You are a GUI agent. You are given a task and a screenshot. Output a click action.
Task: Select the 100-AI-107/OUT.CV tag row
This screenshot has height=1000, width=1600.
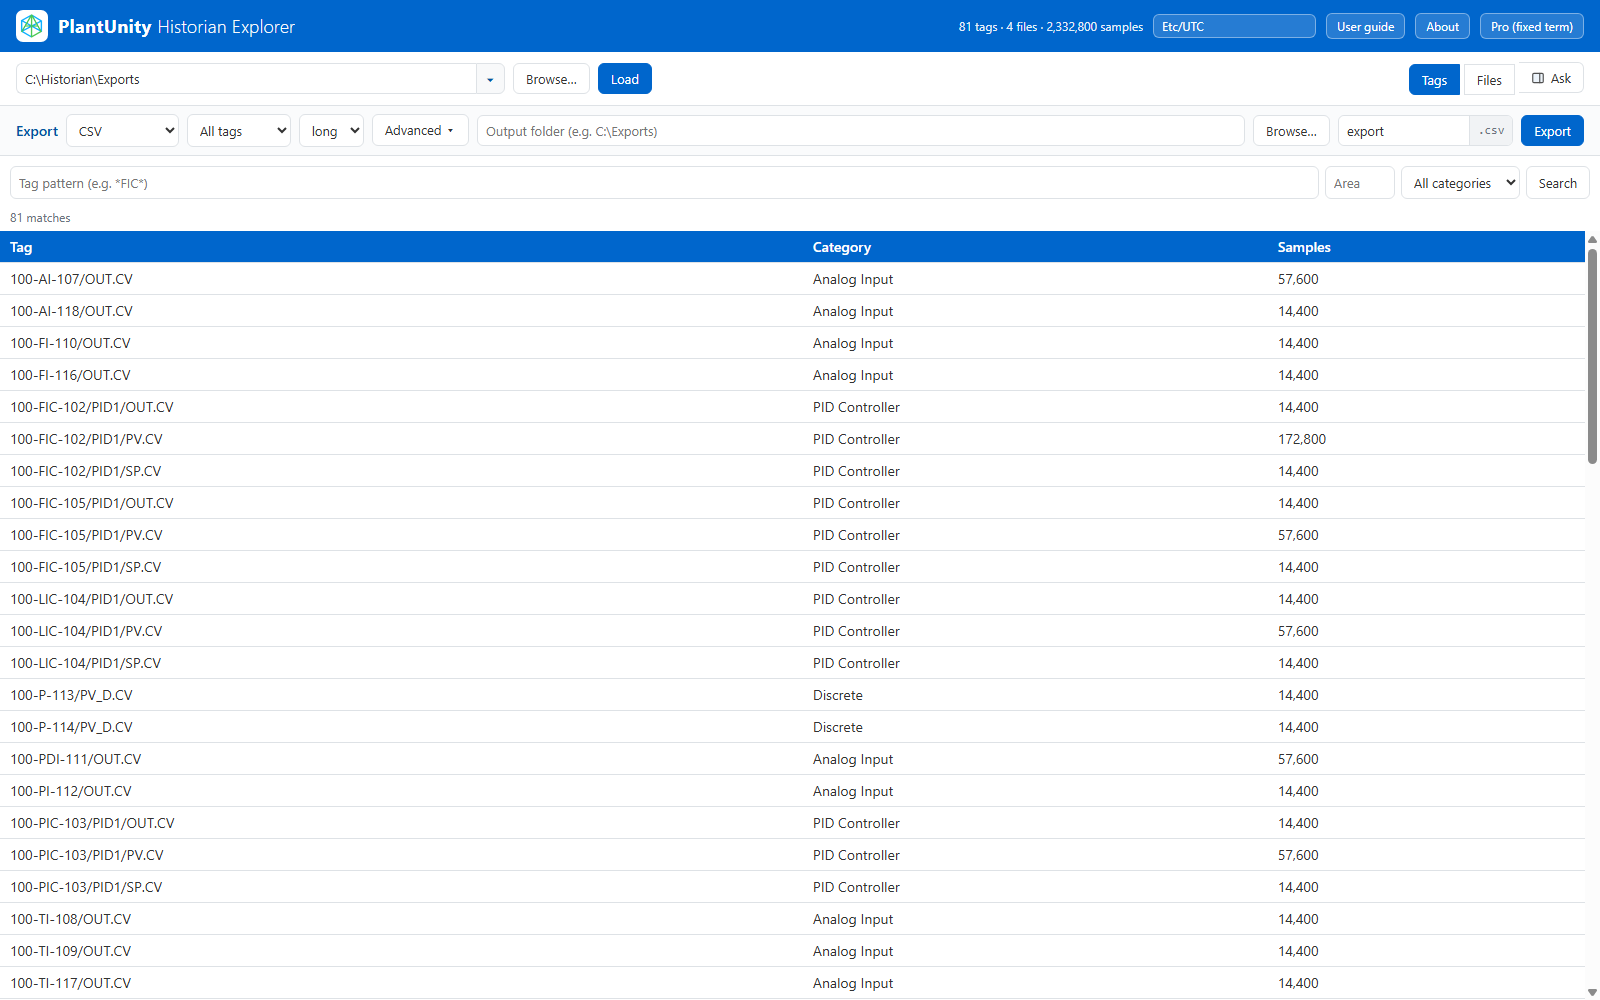coord(792,279)
